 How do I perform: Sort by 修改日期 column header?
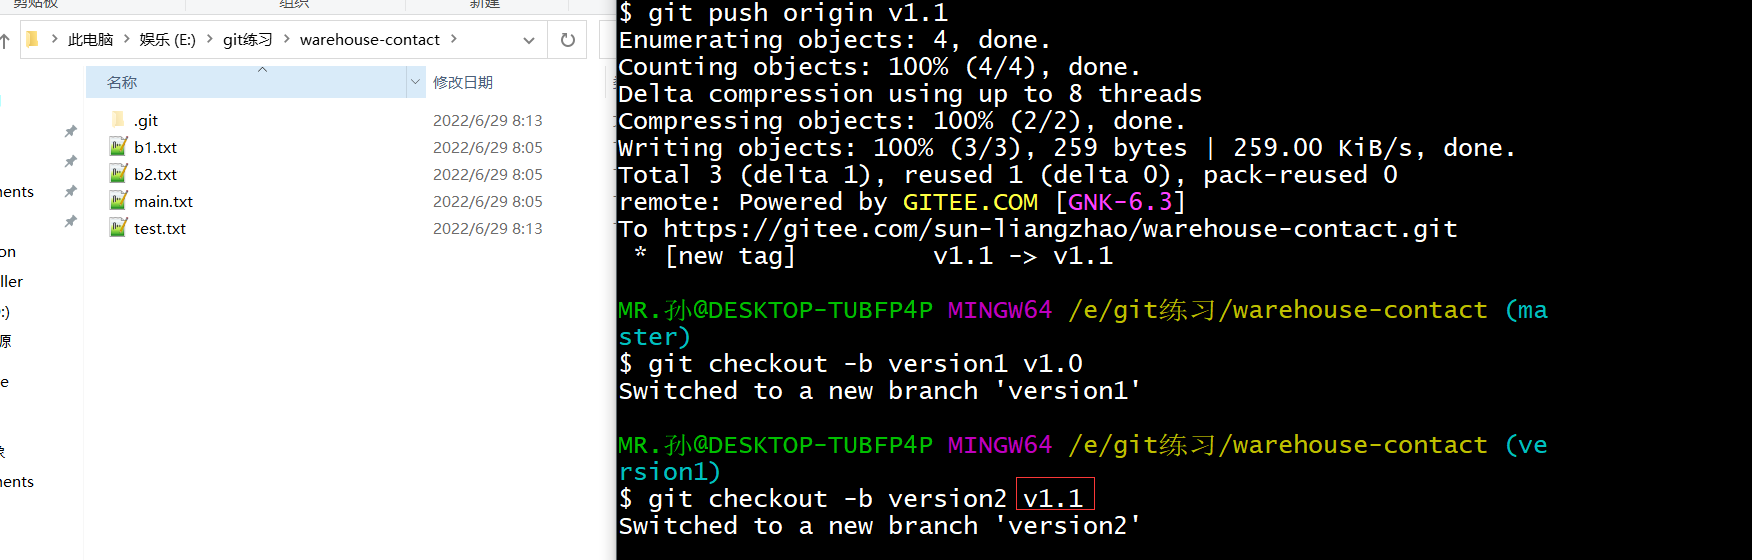pos(462,82)
